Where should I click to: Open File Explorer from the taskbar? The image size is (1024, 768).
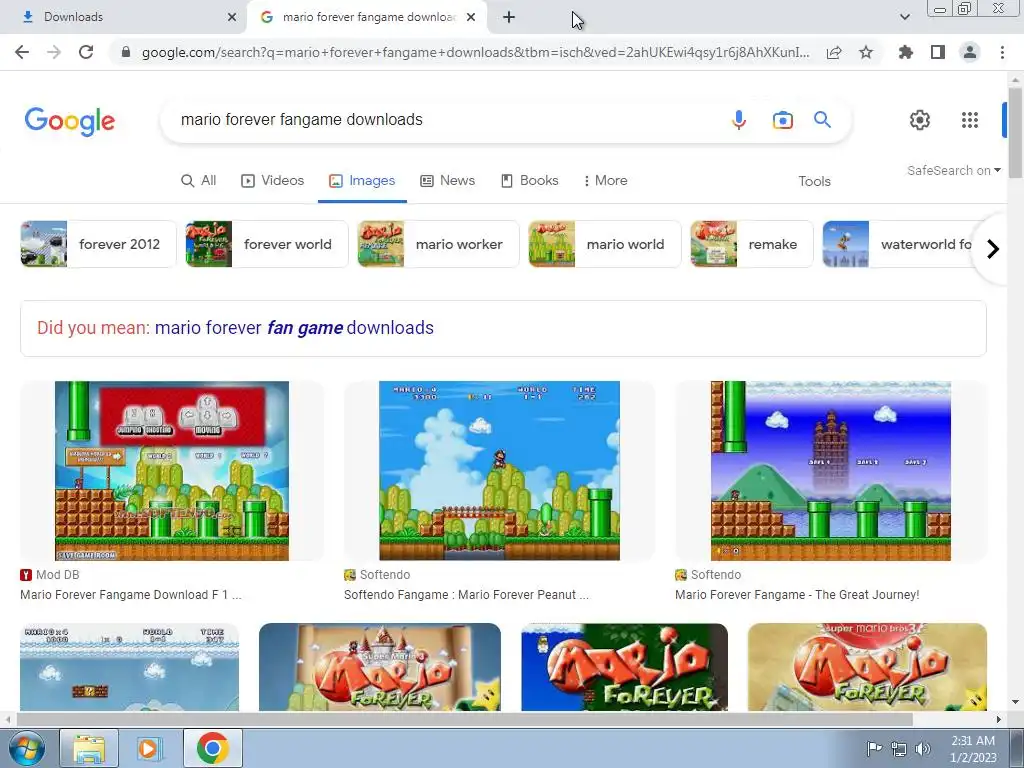coord(89,748)
